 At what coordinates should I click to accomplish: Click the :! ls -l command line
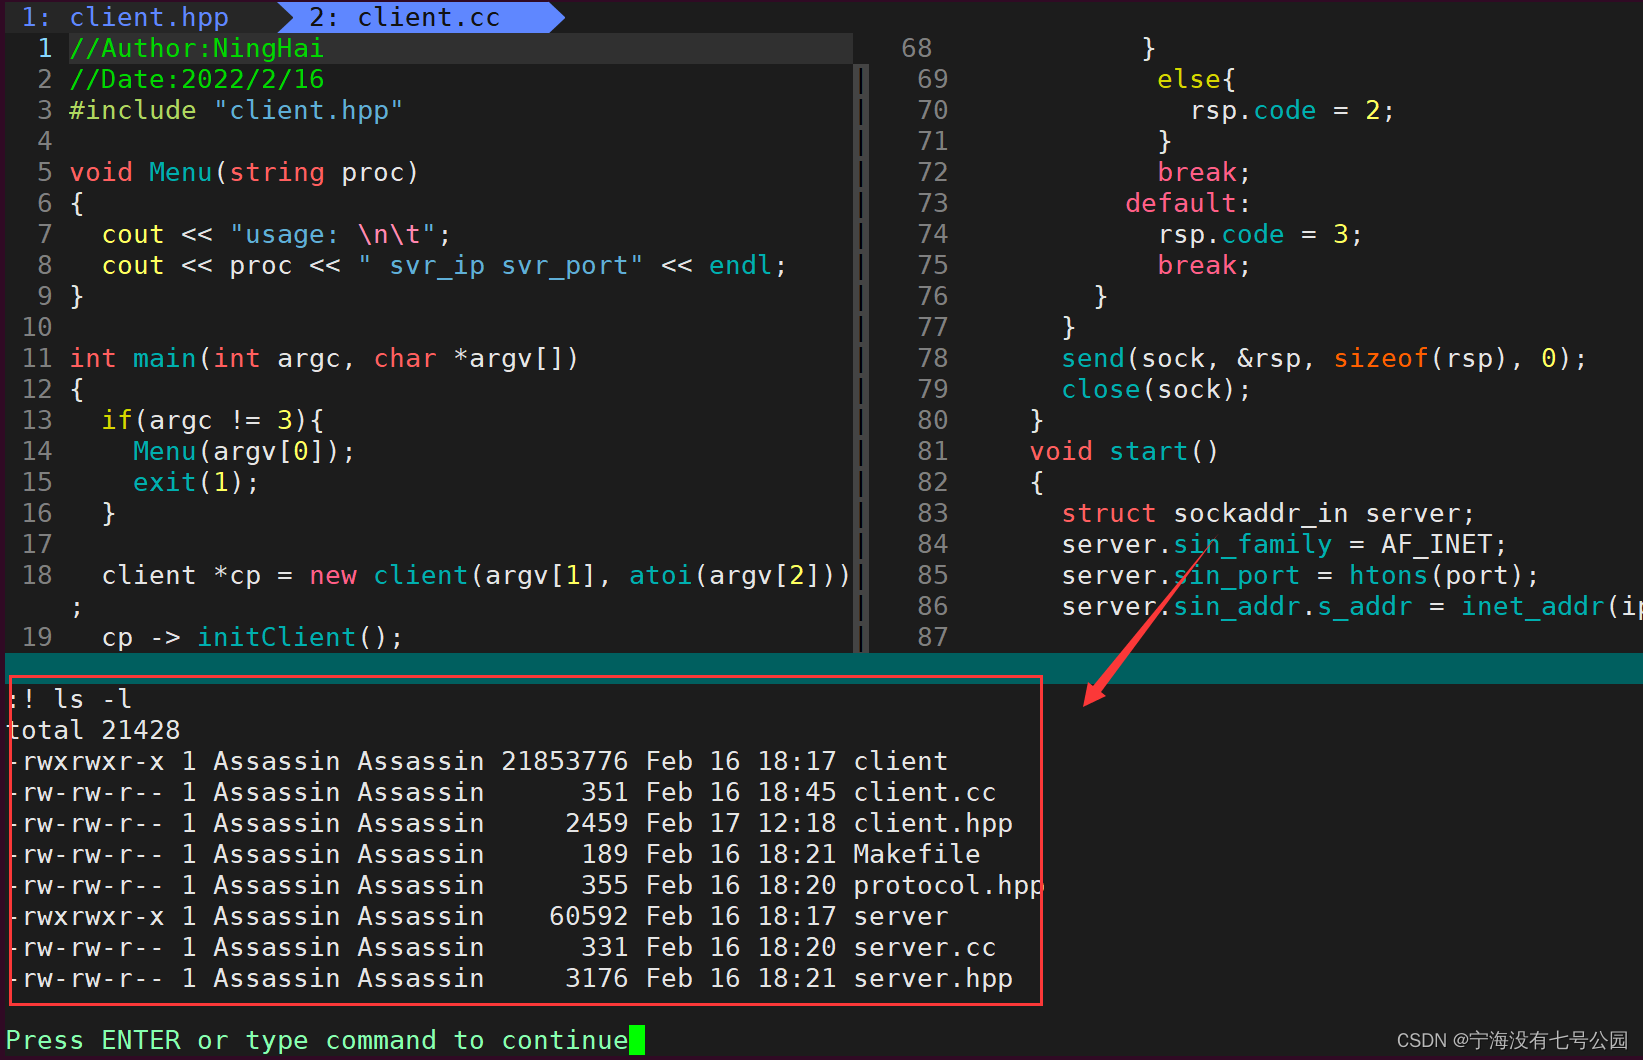[x=69, y=699]
